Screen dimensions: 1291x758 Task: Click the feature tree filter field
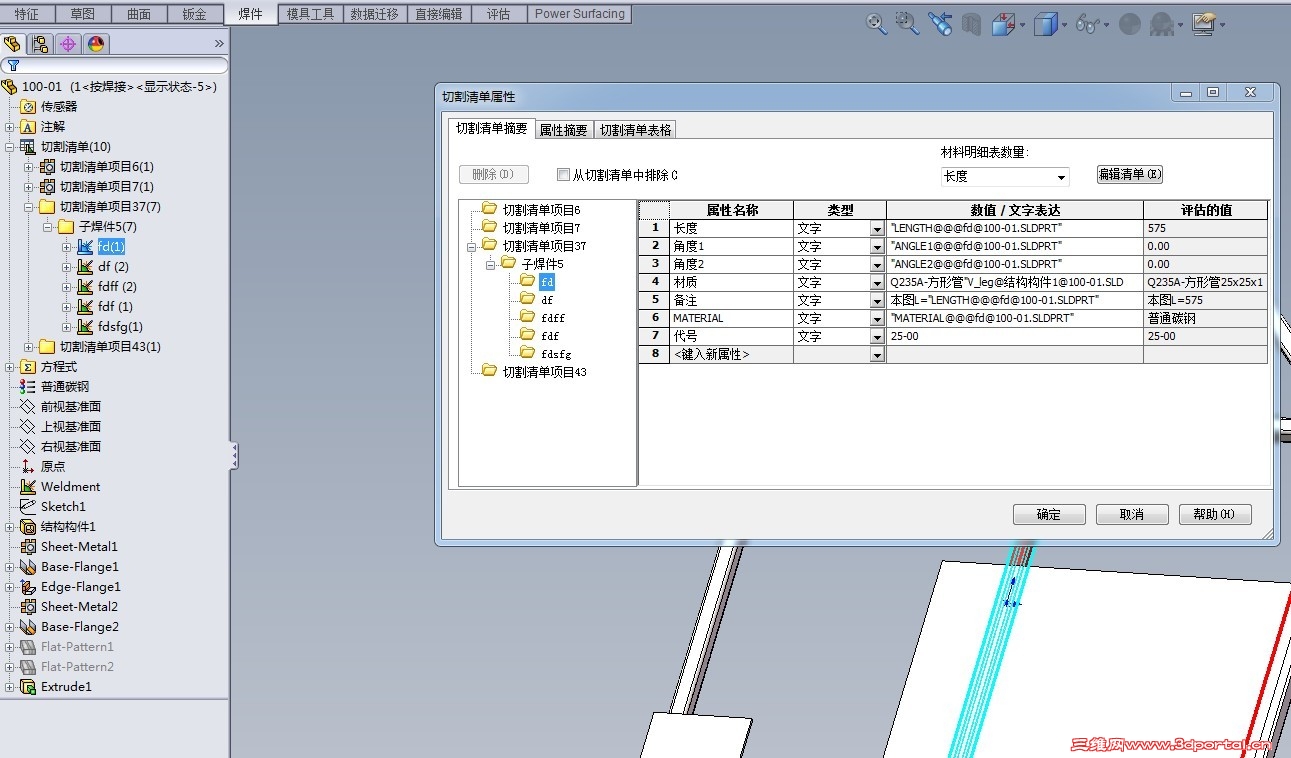[114, 66]
